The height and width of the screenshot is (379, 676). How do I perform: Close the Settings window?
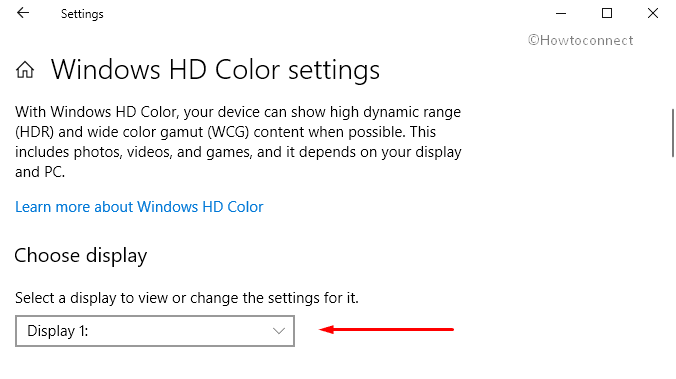coord(653,13)
